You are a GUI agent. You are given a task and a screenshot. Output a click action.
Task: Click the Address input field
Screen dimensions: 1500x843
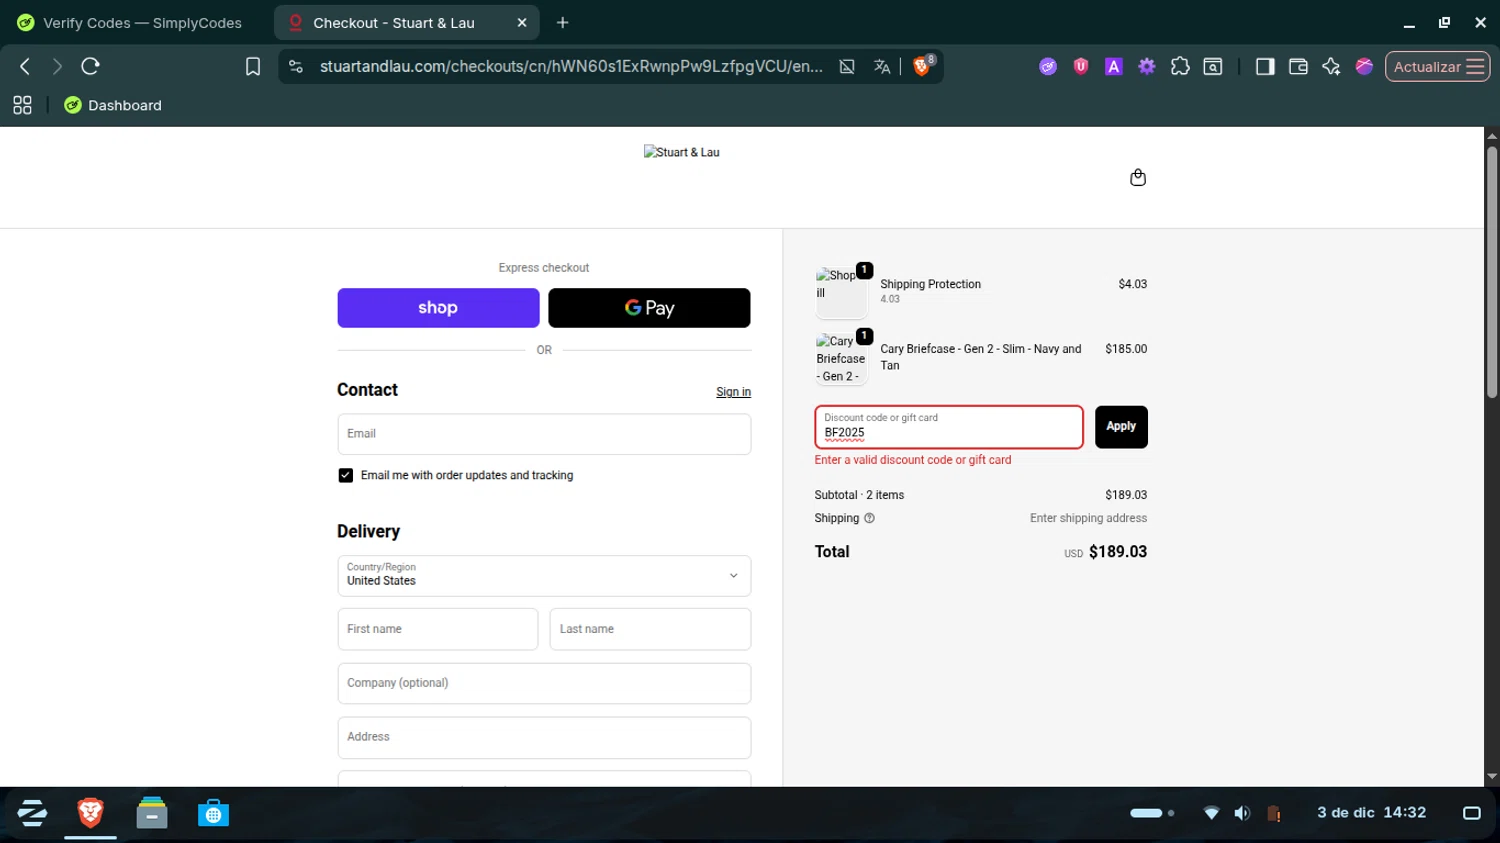(x=544, y=737)
